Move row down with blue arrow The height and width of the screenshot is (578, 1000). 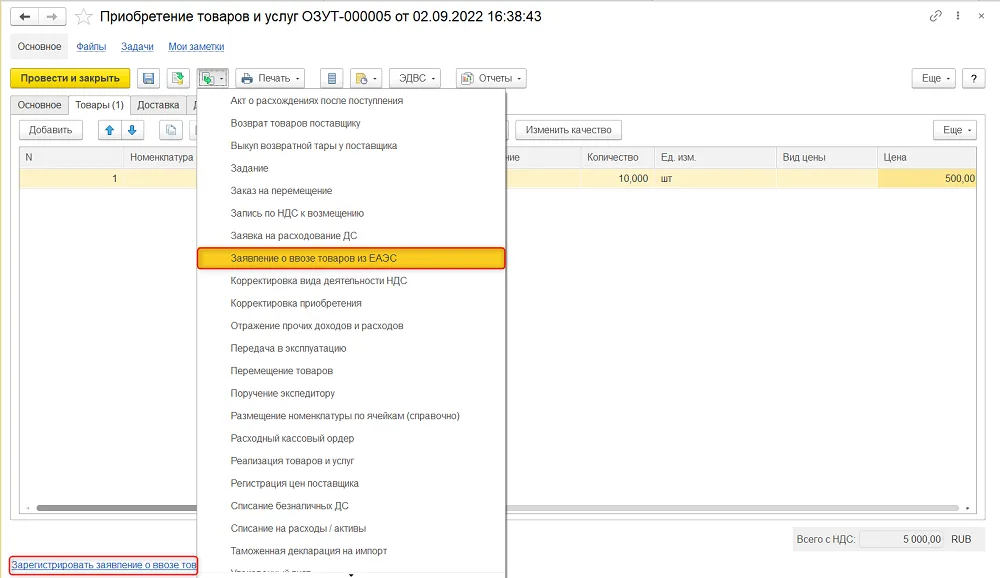(x=132, y=130)
